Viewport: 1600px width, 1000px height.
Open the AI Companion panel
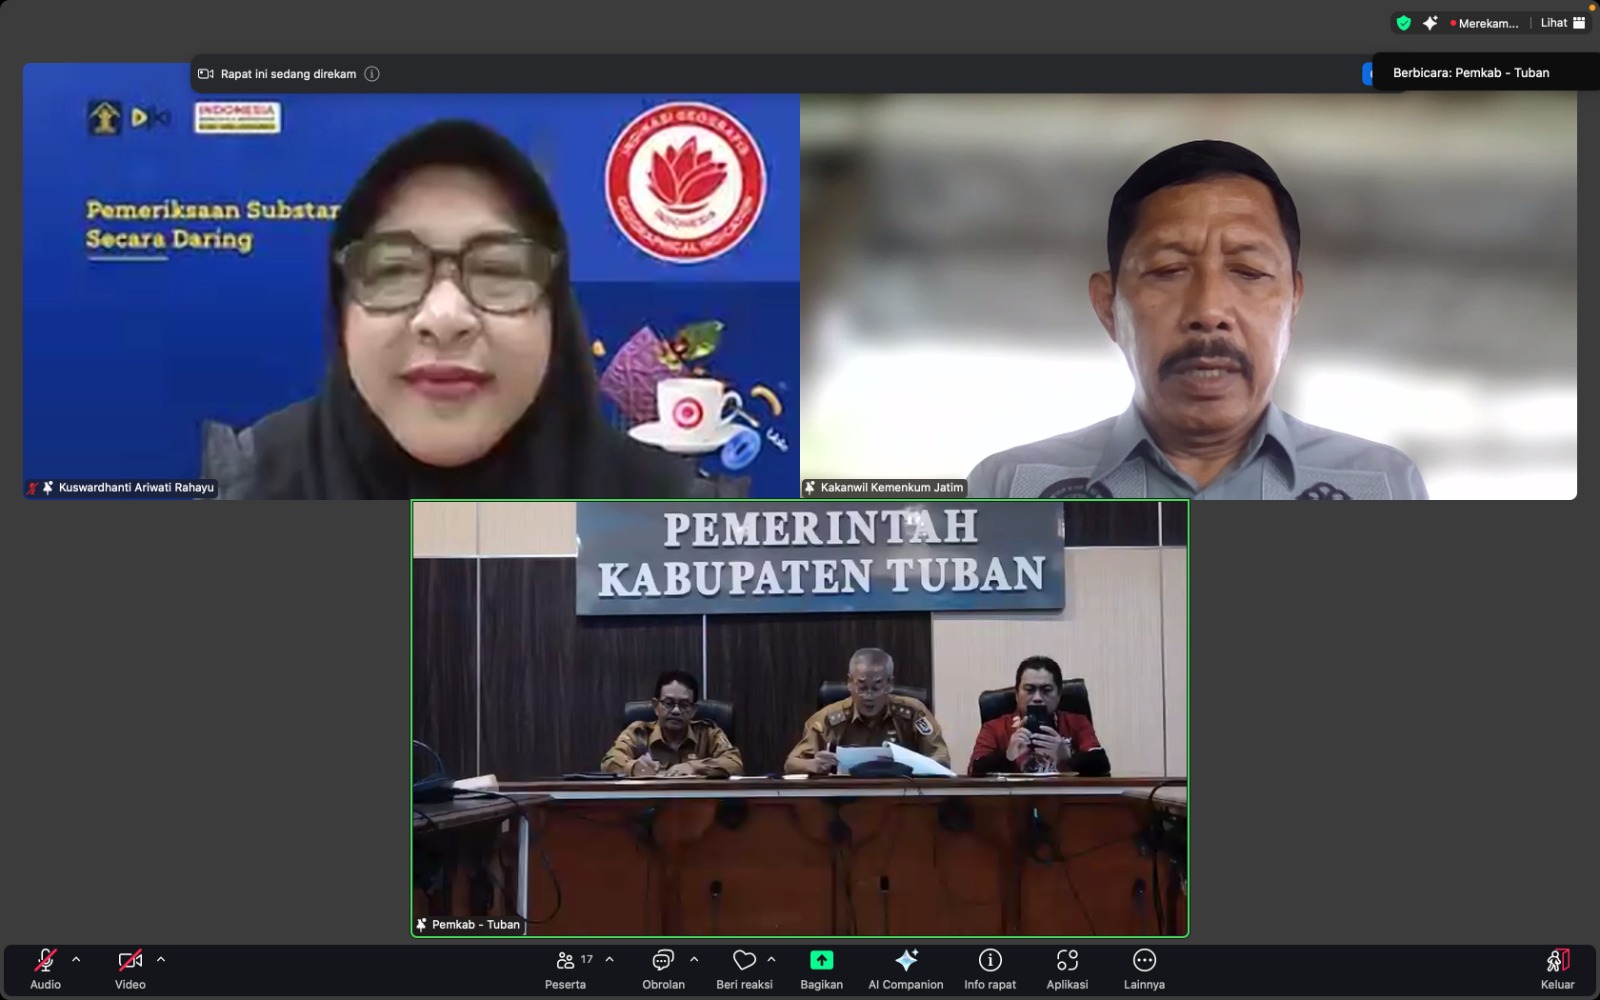coord(904,960)
